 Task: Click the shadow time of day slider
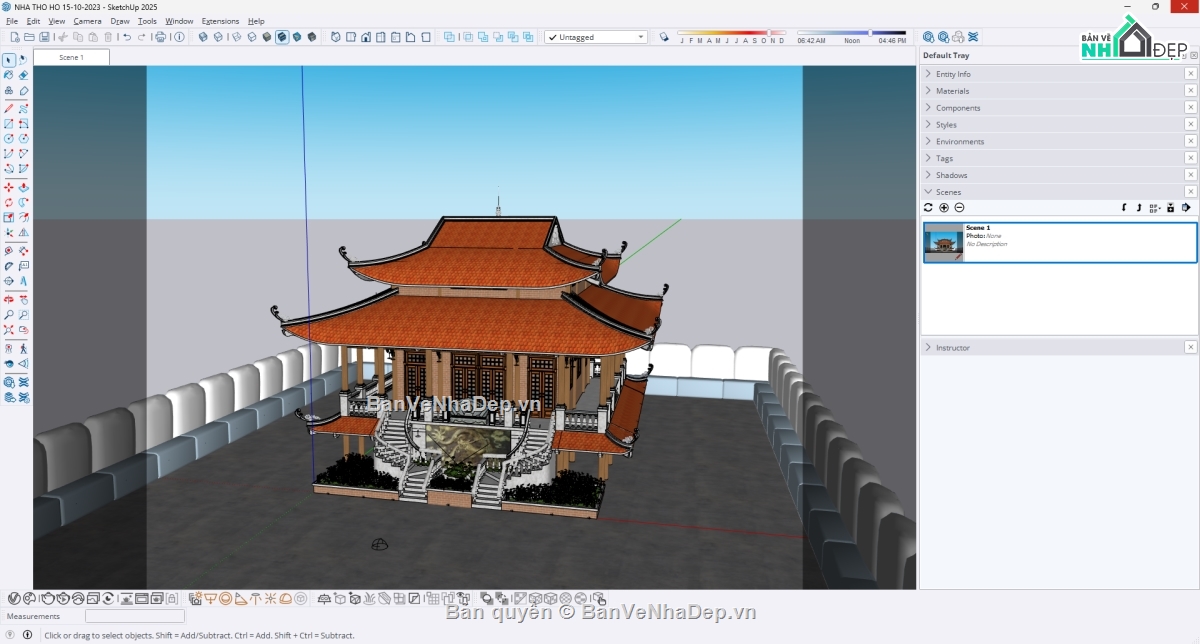tap(851, 33)
